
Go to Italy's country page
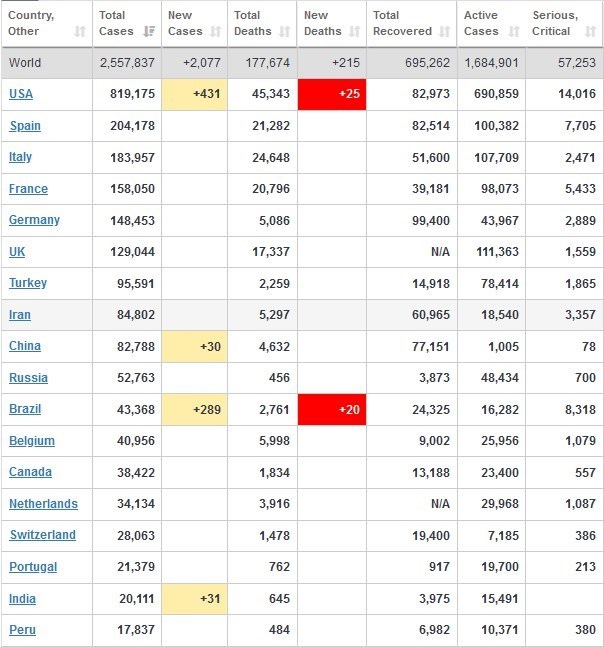point(20,157)
